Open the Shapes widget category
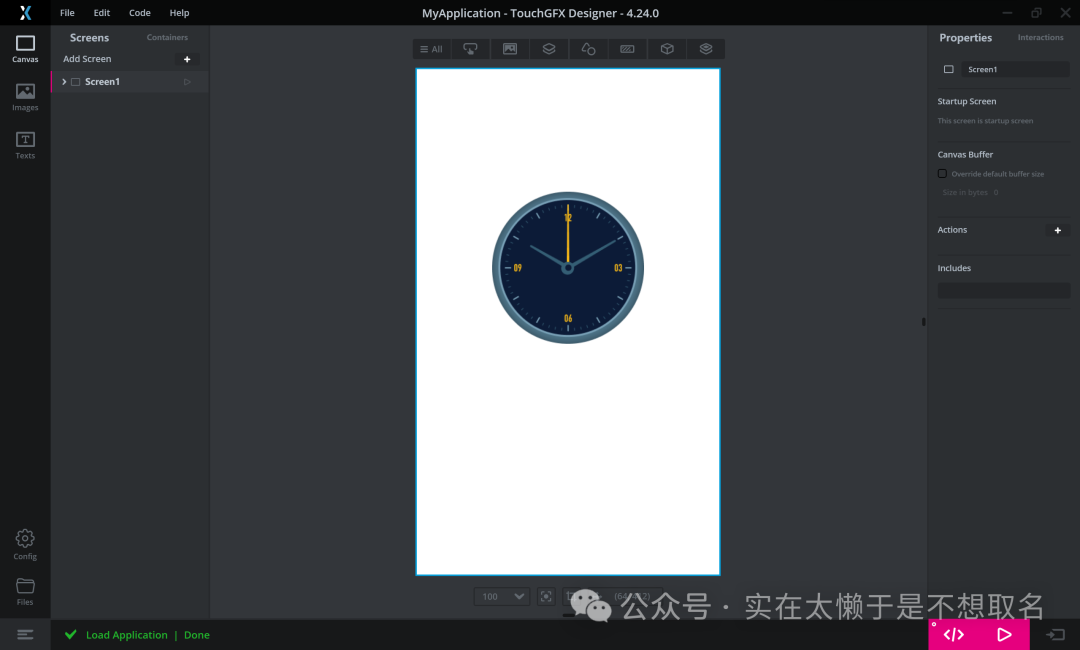The width and height of the screenshot is (1080, 650). click(x=588, y=49)
